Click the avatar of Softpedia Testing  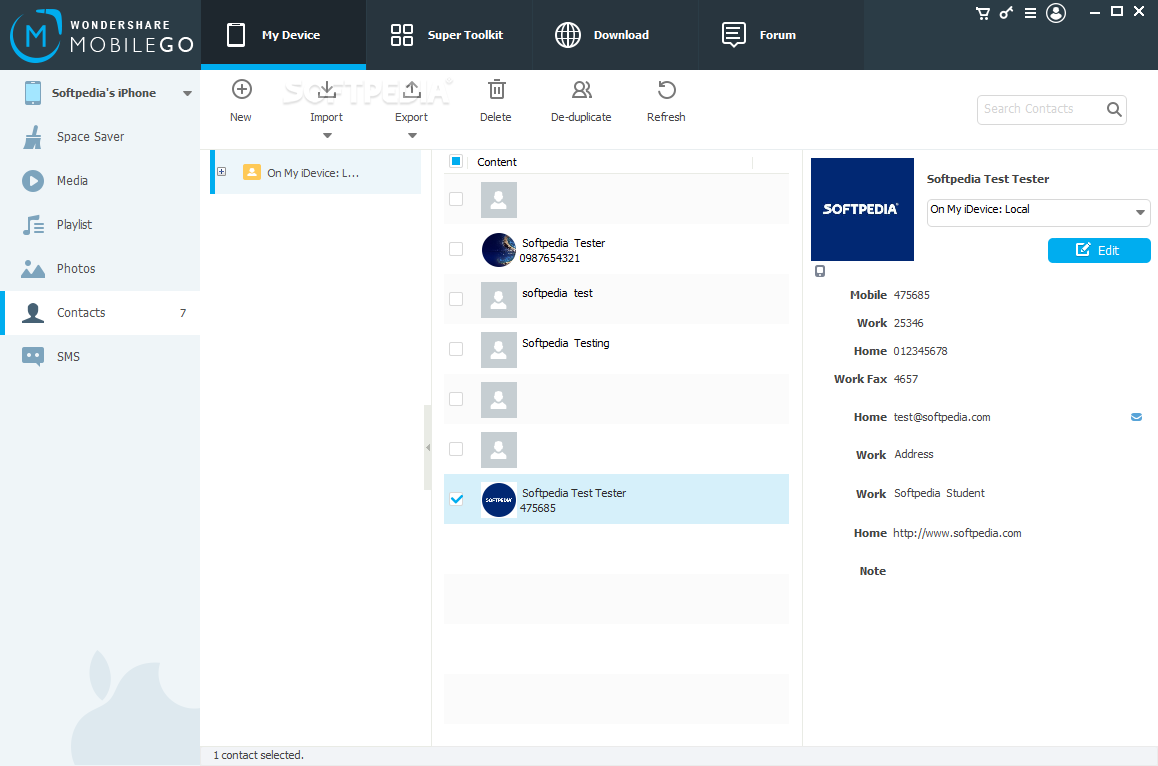point(499,349)
